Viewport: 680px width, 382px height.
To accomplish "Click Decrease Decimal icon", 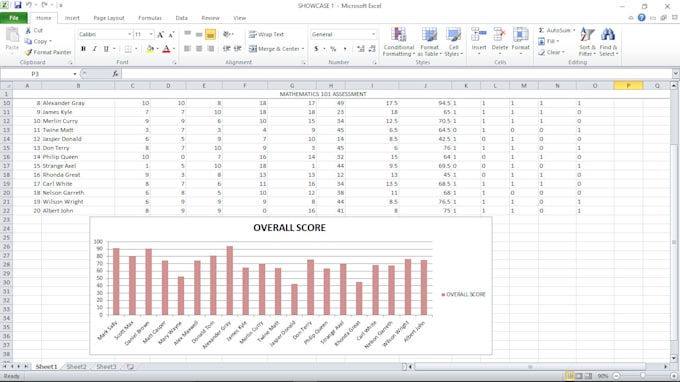I will pyautogui.click(x=372, y=49).
